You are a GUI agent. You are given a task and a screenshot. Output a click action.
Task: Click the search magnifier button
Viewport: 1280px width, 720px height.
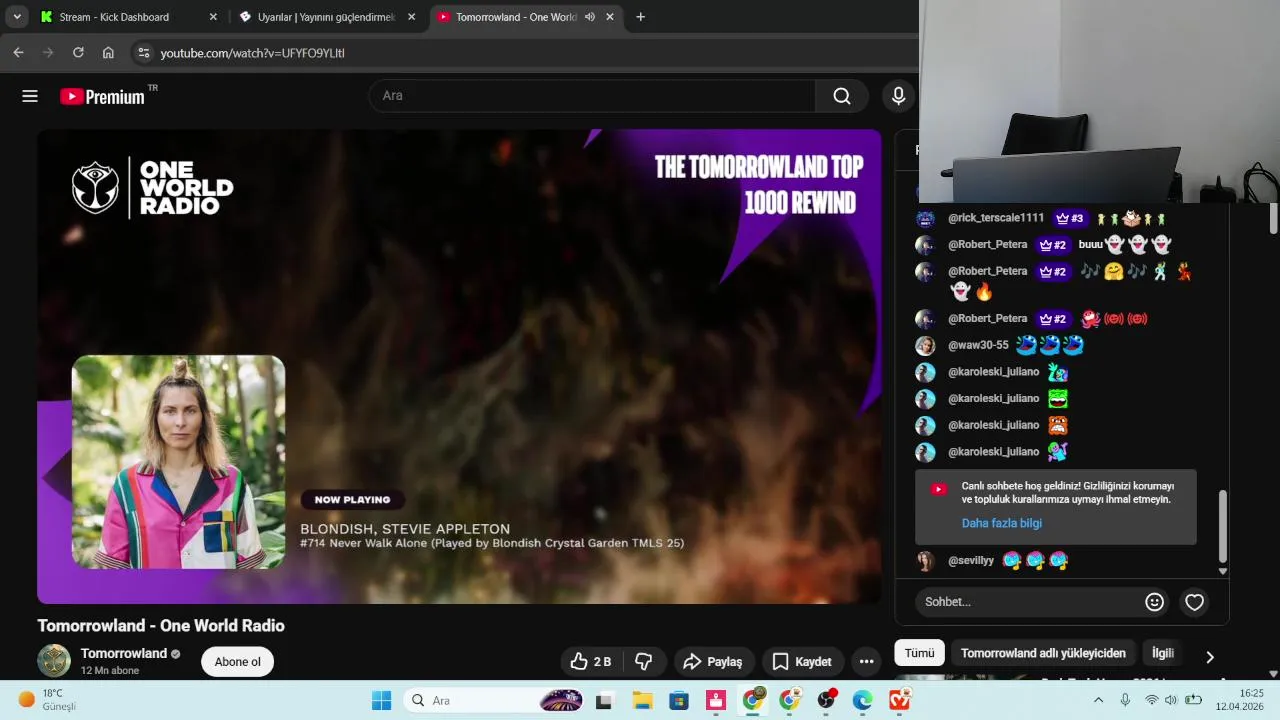click(x=842, y=96)
